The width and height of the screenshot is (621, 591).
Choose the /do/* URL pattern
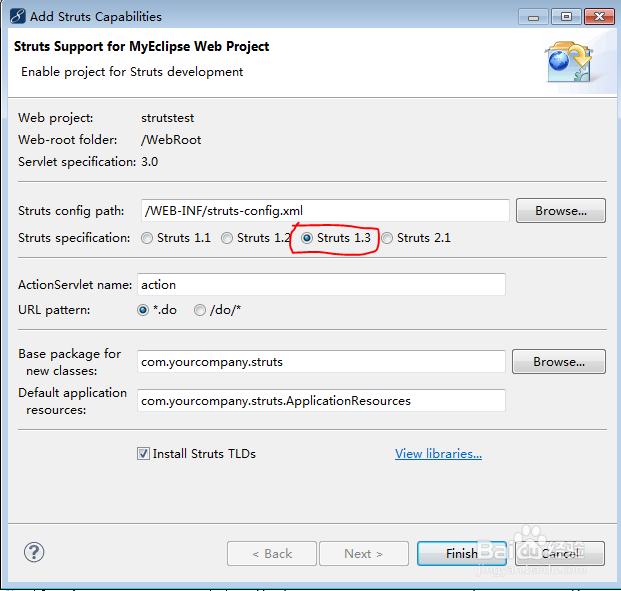[x=200, y=310]
